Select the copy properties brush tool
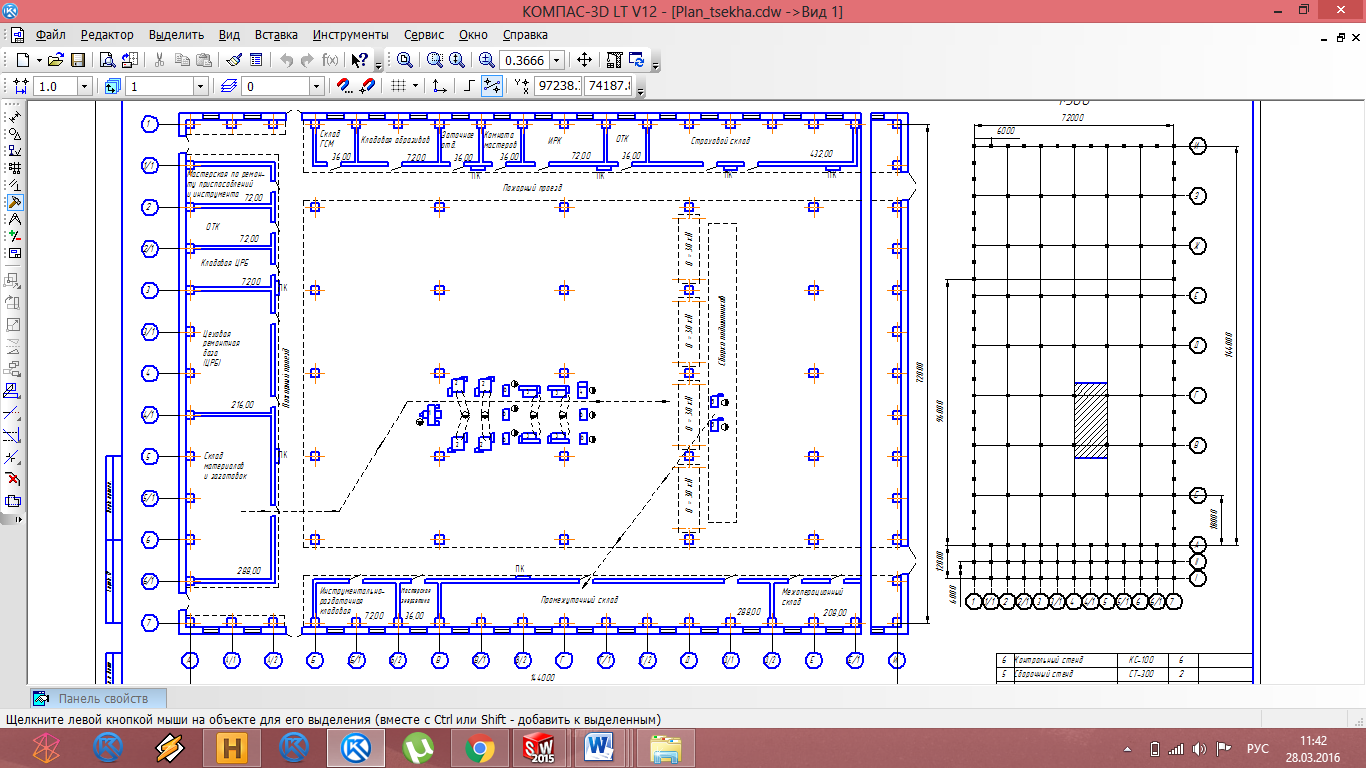 (233, 60)
